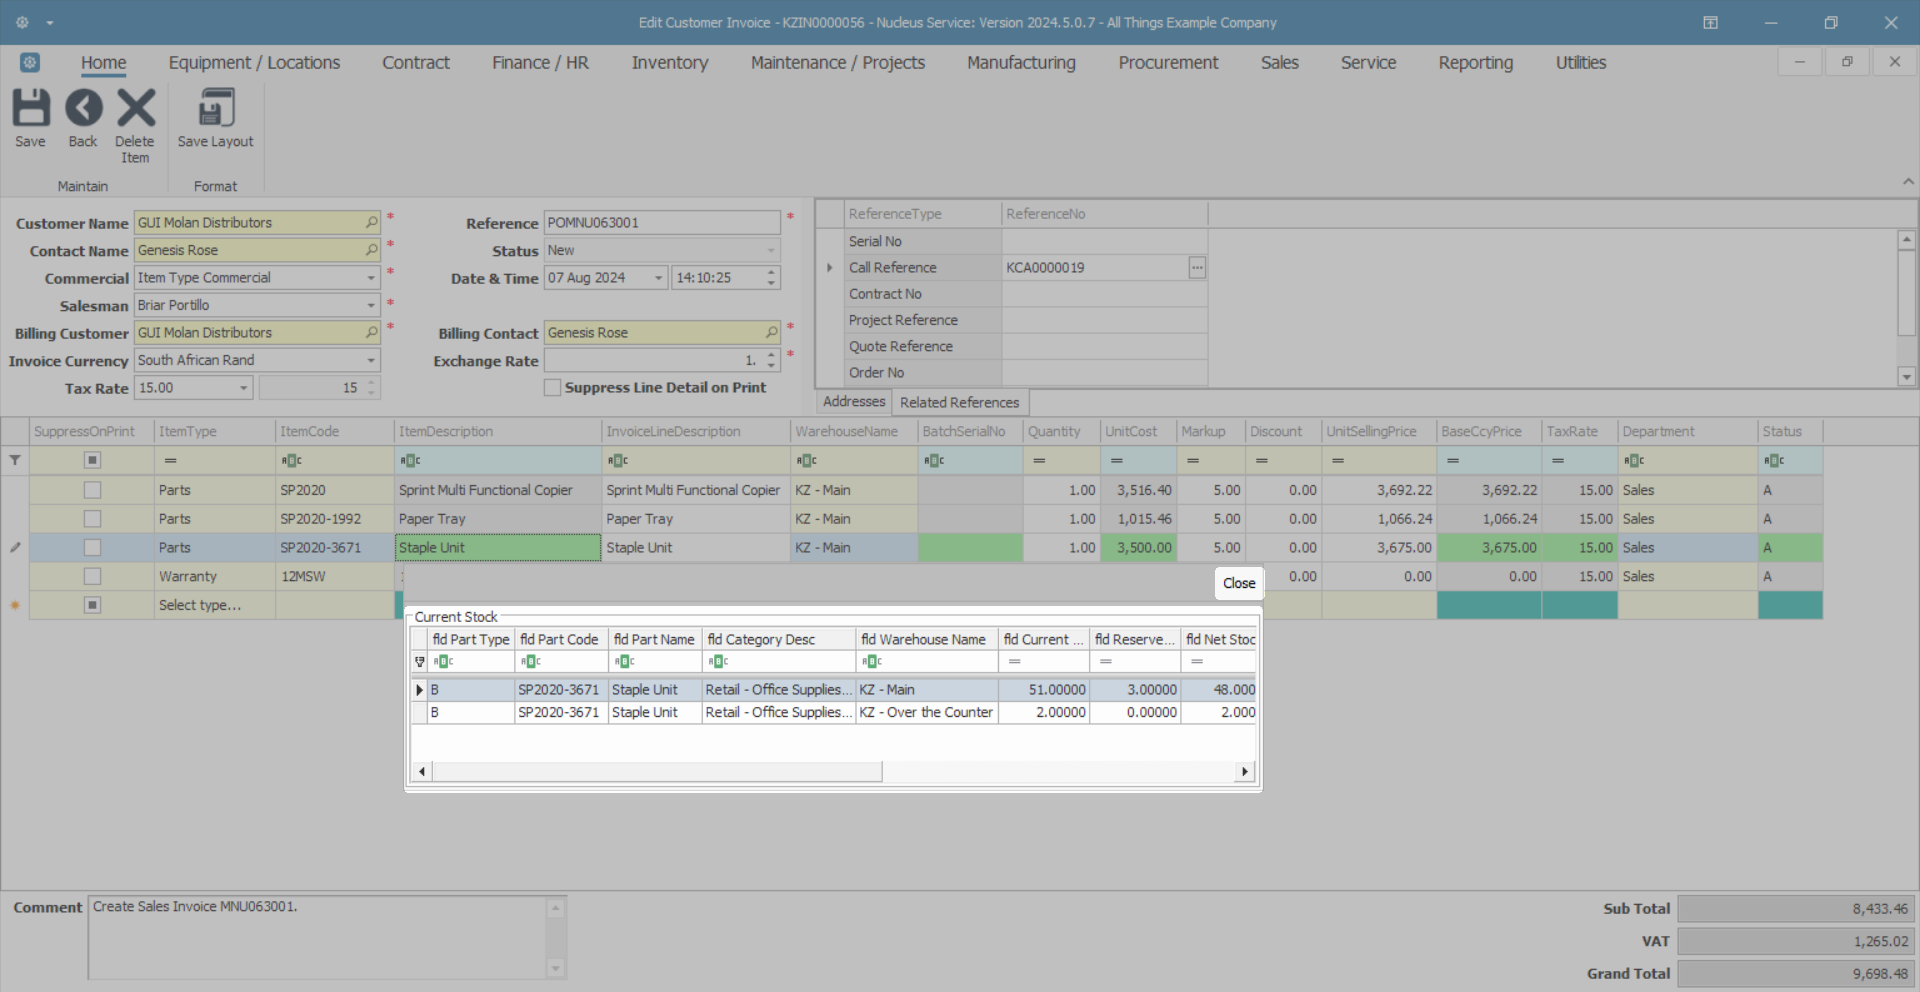1920x992 pixels.
Task: Click the grid filter funnel icon
Action: point(15,460)
